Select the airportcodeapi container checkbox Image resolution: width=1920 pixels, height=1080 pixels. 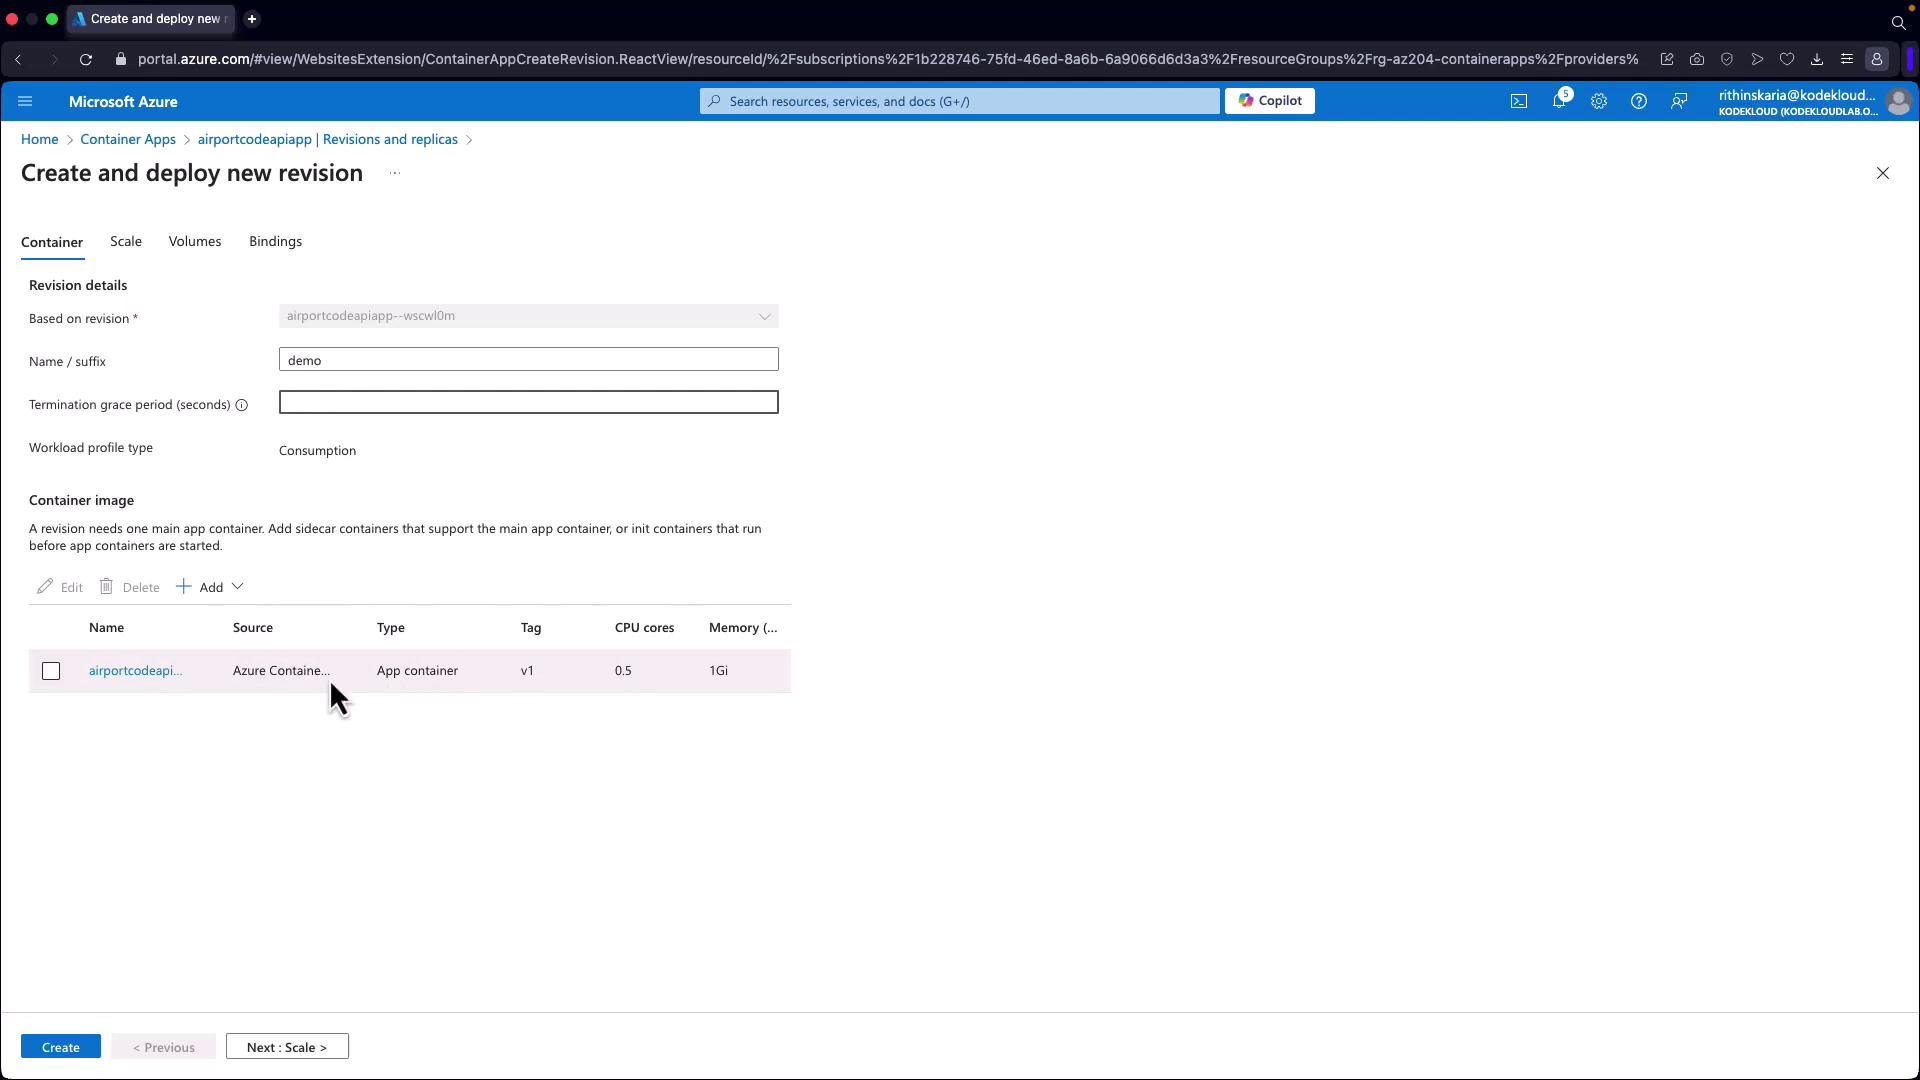click(x=51, y=671)
